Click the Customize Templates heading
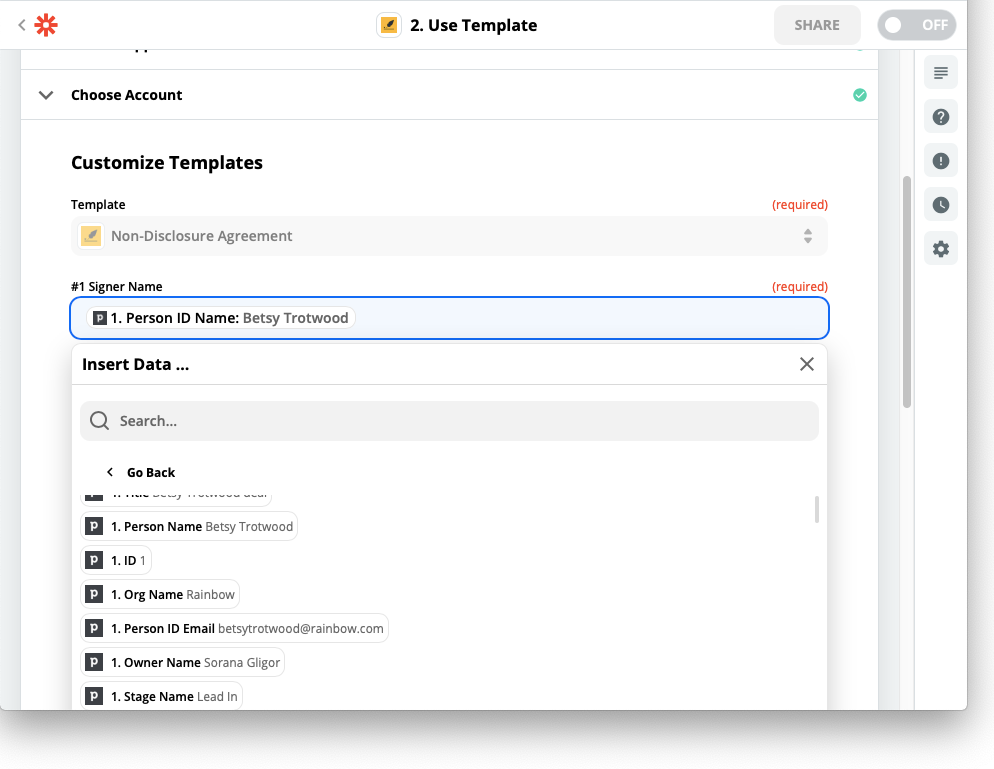The height and width of the screenshot is (769, 994). pyautogui.click(x=167, y=162)
